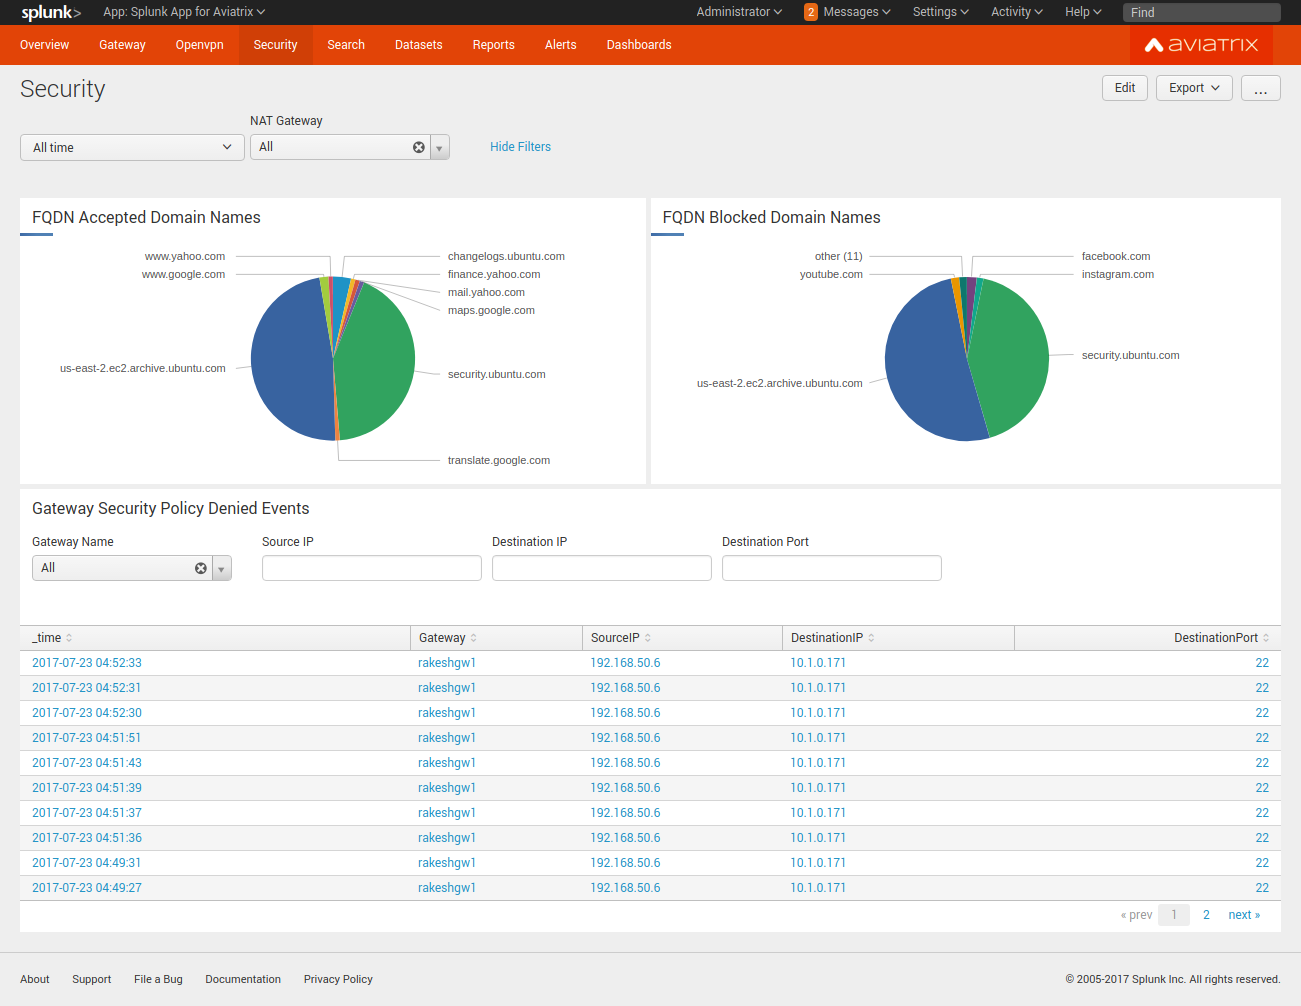
Task: Open the Documentation footer link
Action: (243, 979)
